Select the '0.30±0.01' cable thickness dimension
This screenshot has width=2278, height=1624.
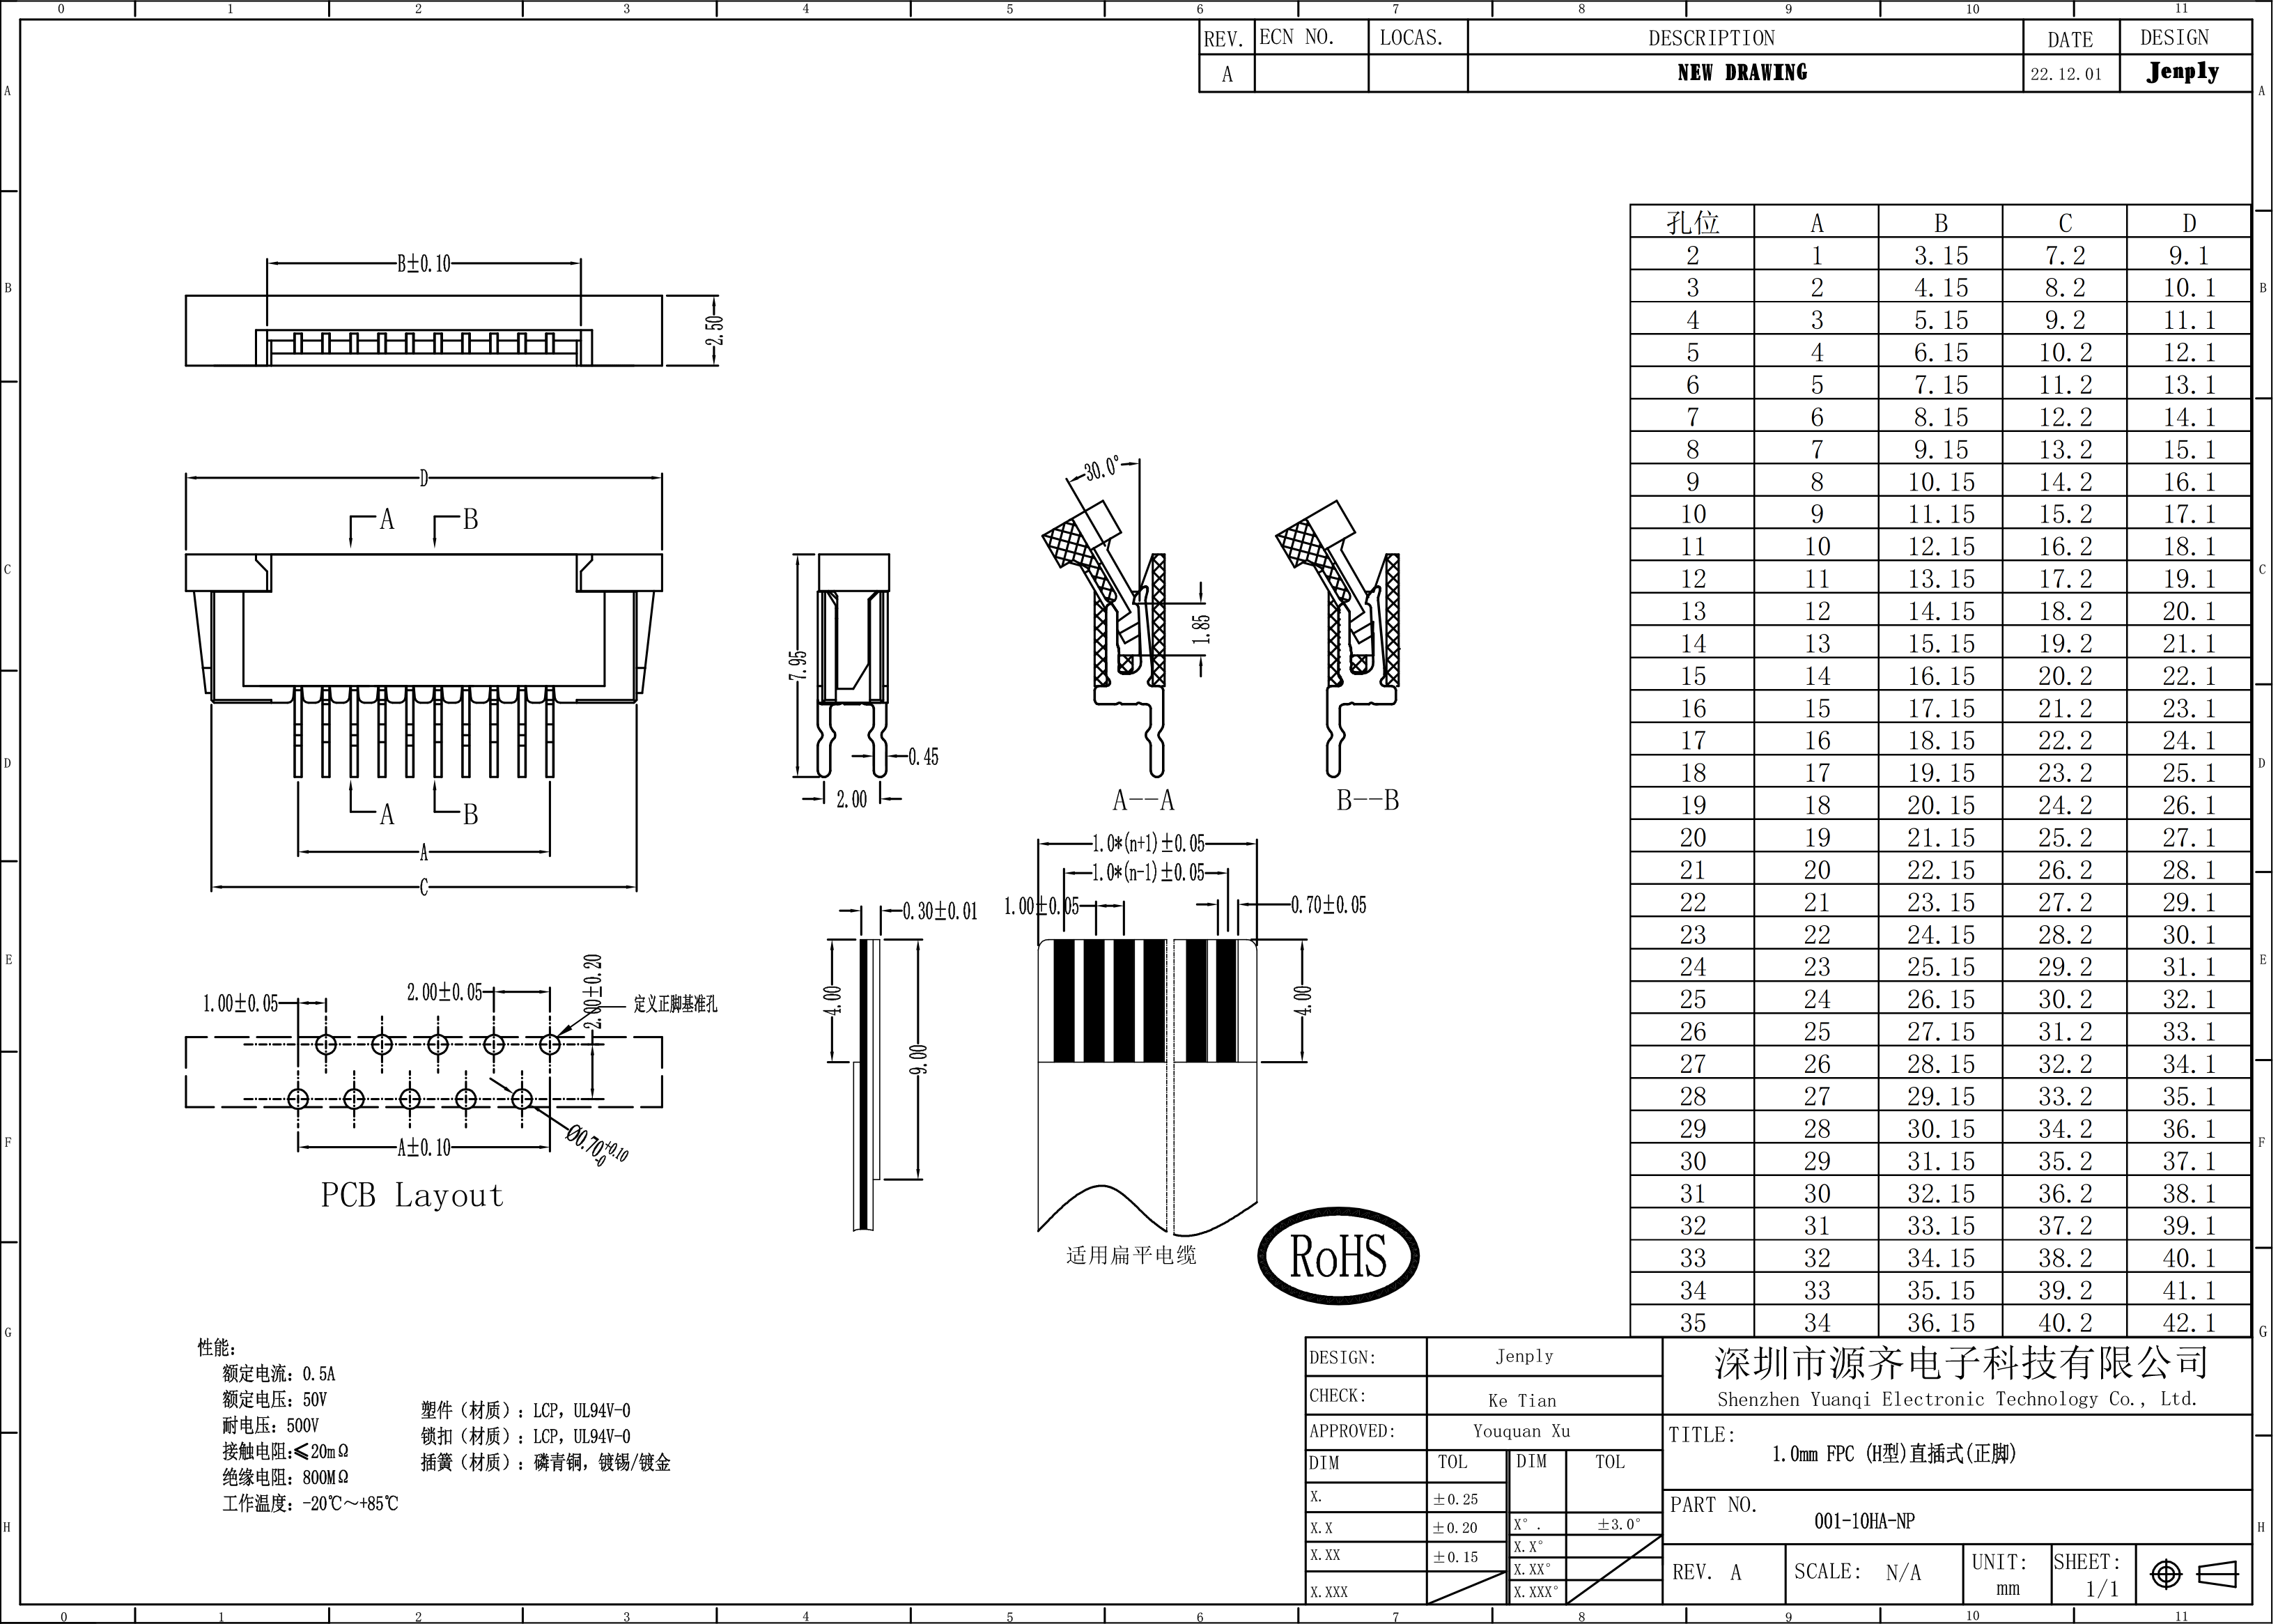tap(939, 911)
